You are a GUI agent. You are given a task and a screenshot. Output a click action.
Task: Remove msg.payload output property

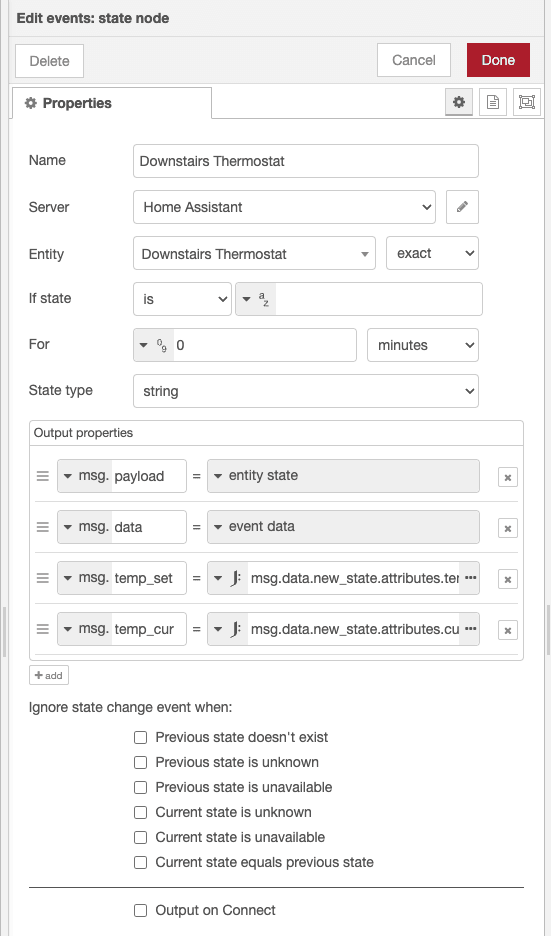point(507,477)
